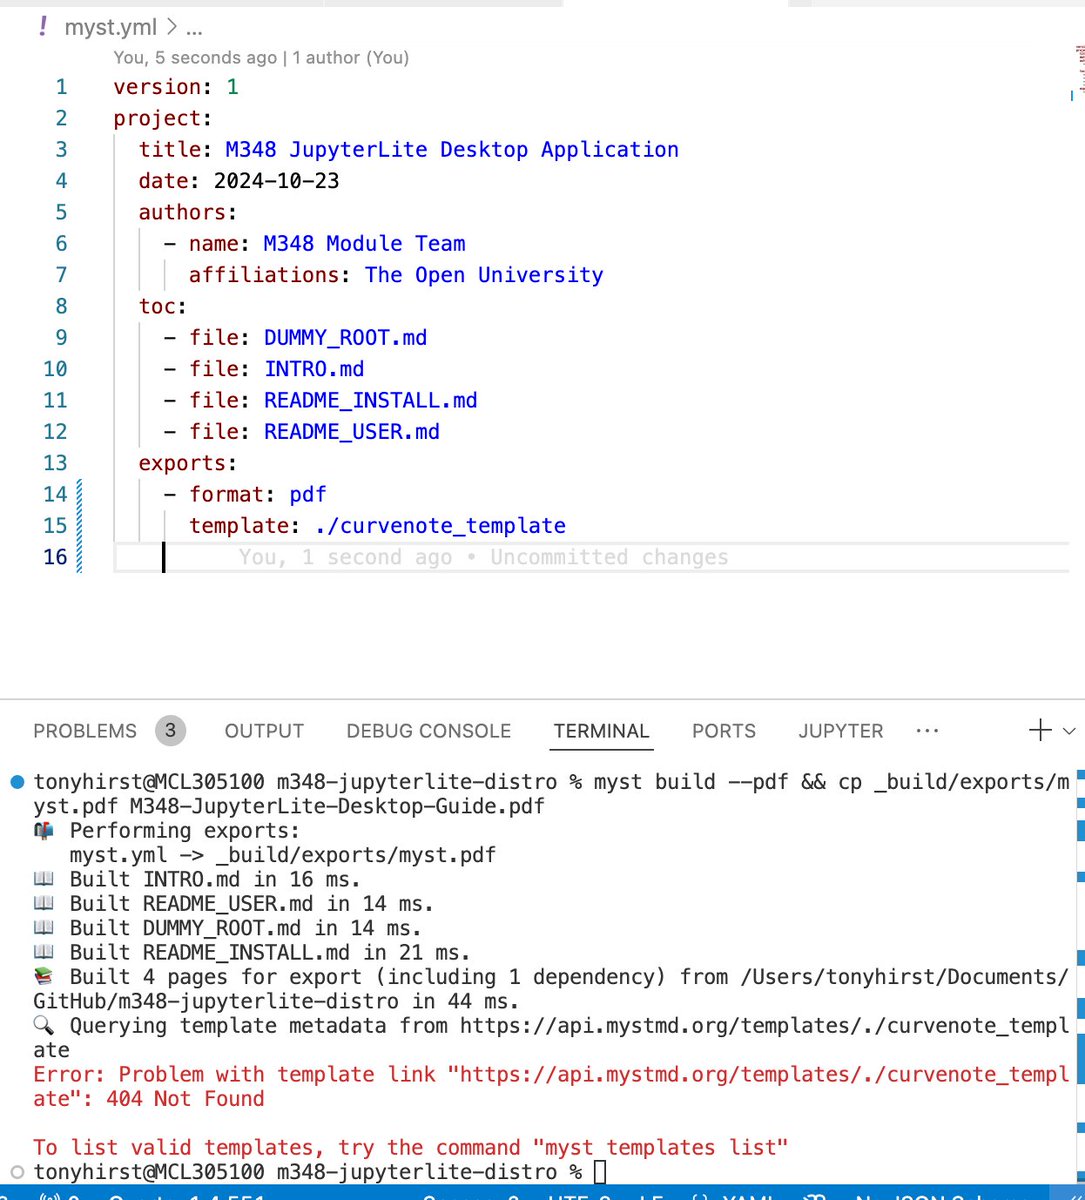This screenshot has width=1085, height=1200.
Task: Click the red '404 Not Found' error text
Action: [x=185, y=1098]
